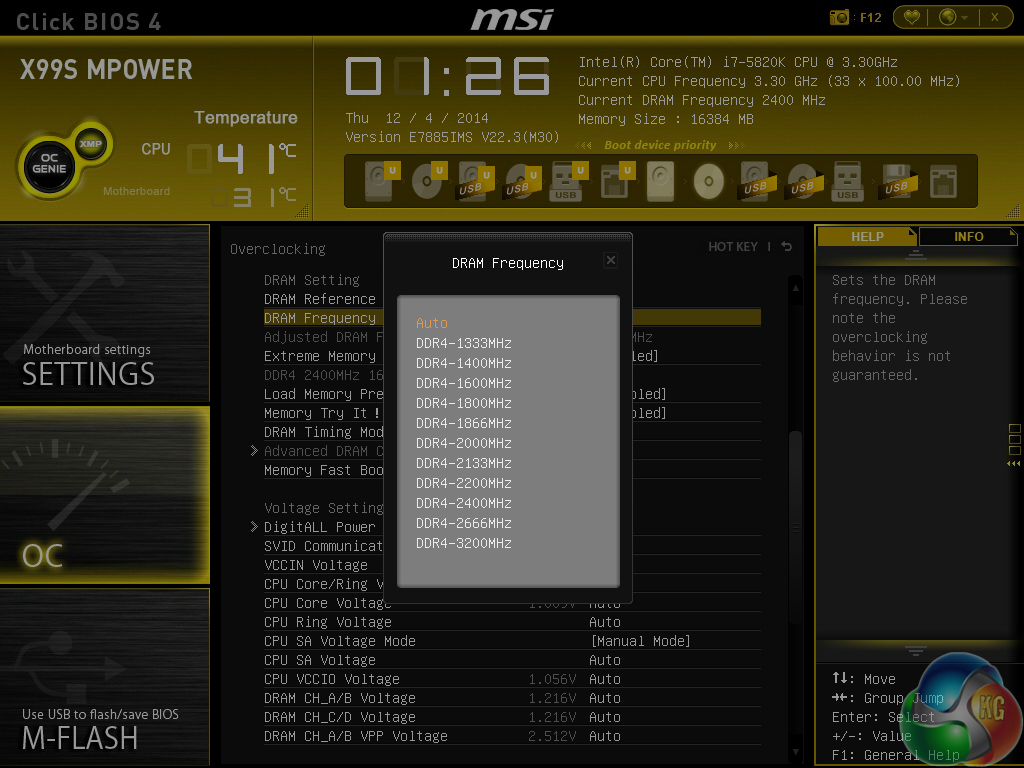Select the DRAM CH_A/B Voltage row
The height and width of the screenshot is (768, 1024).
click(x=512, y=698)
